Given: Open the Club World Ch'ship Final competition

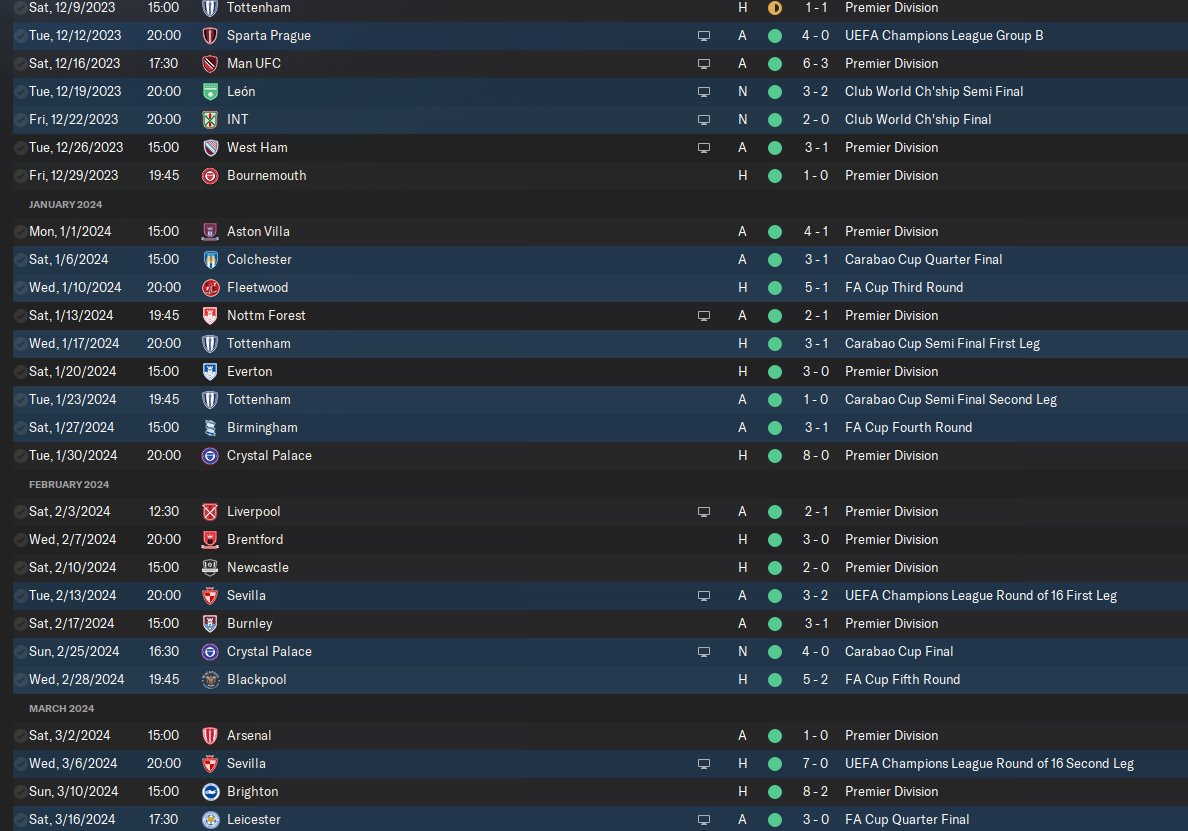Looking at the screenshot, I should (x=918, y=120).
